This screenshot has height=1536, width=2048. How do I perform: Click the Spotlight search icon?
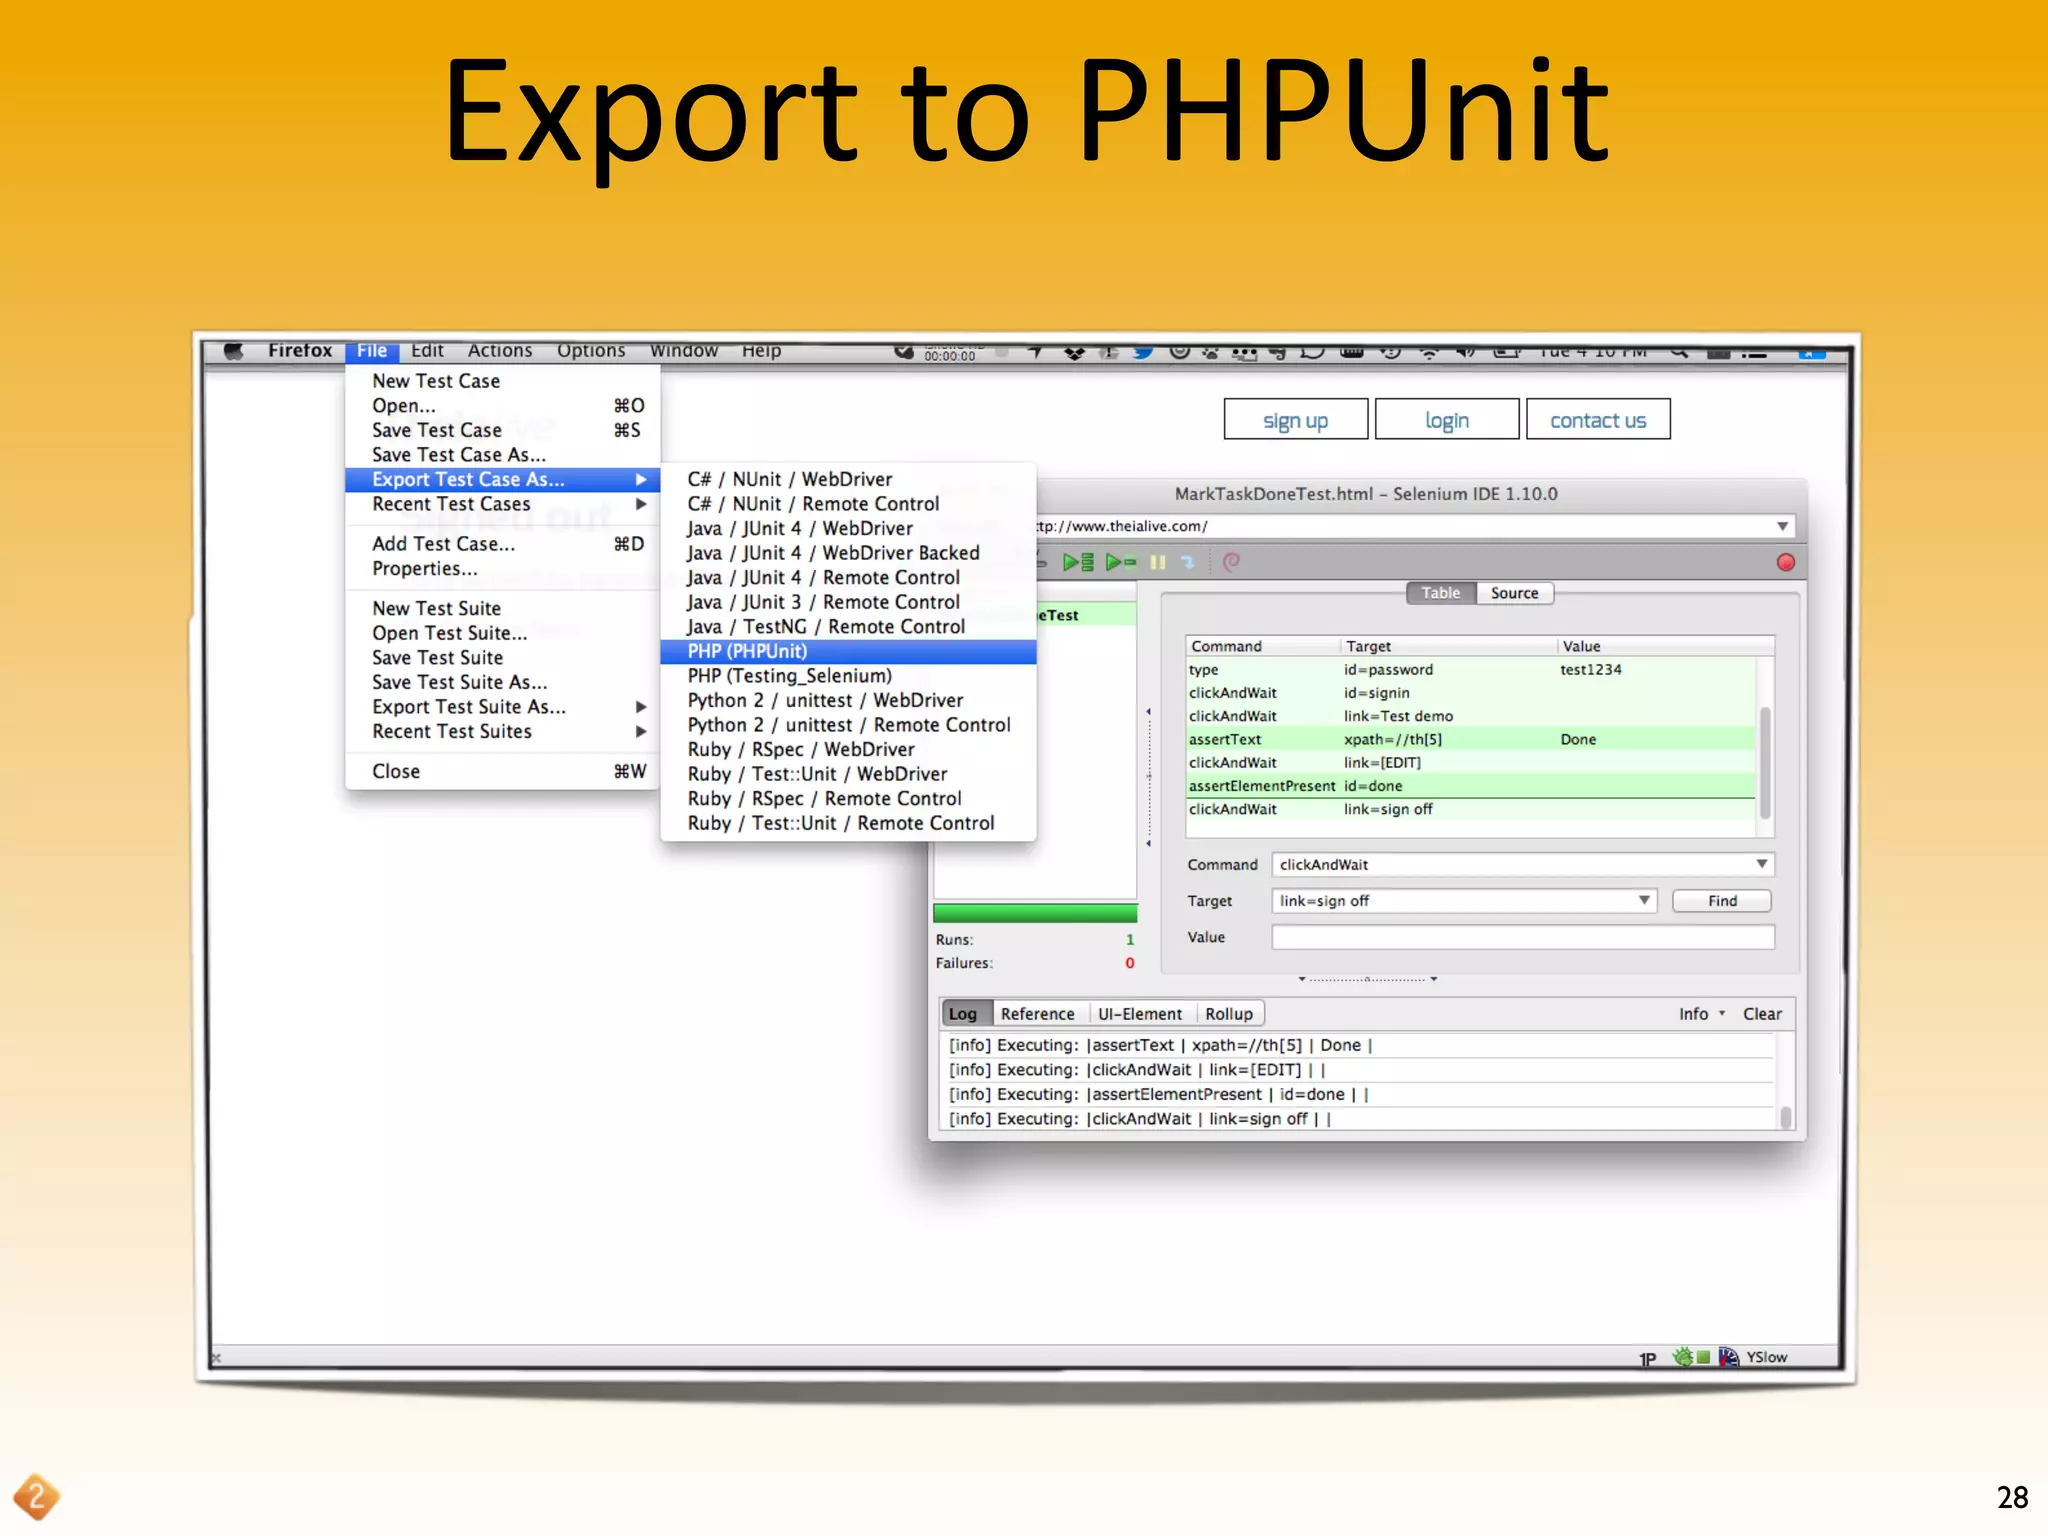point(1678,351)
